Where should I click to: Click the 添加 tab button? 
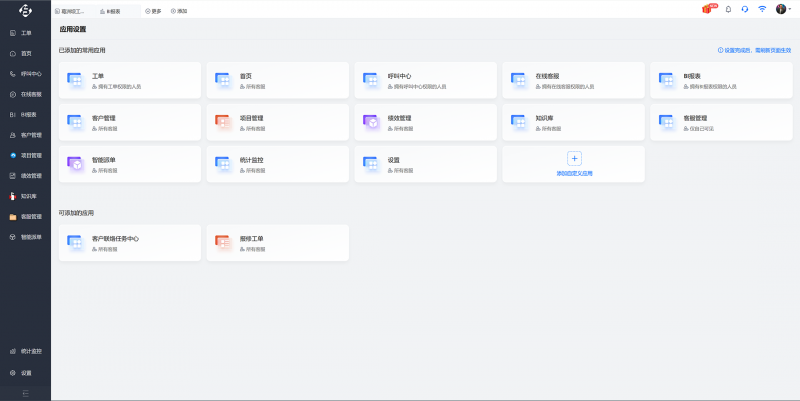[x=179, y=10]
